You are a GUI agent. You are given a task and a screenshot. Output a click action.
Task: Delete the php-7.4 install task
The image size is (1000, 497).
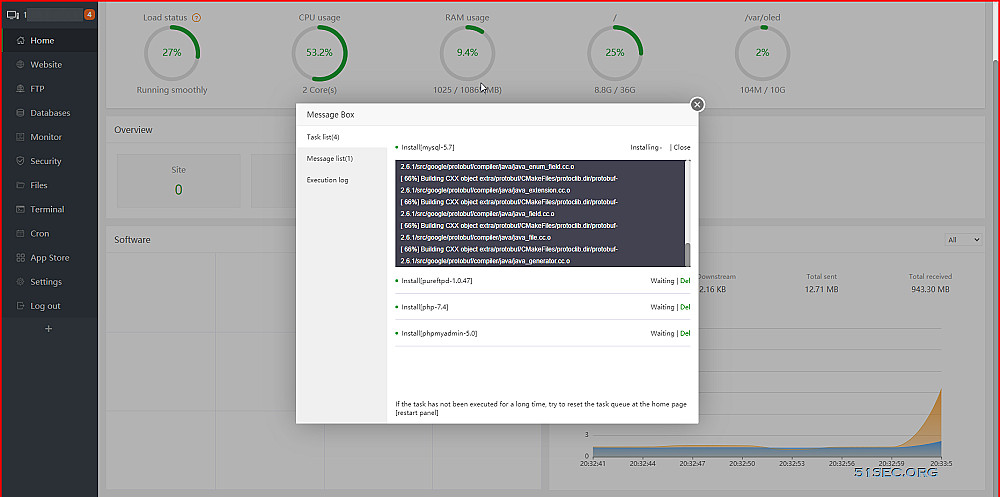tap(686, 307)
